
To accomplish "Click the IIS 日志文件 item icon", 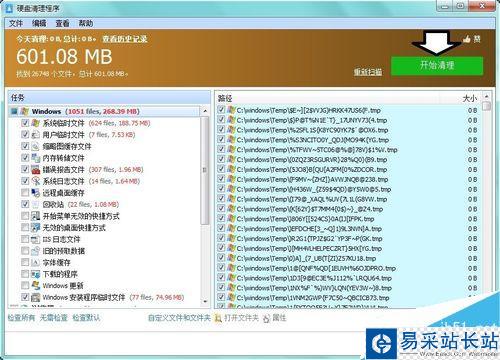I will 36,239.
